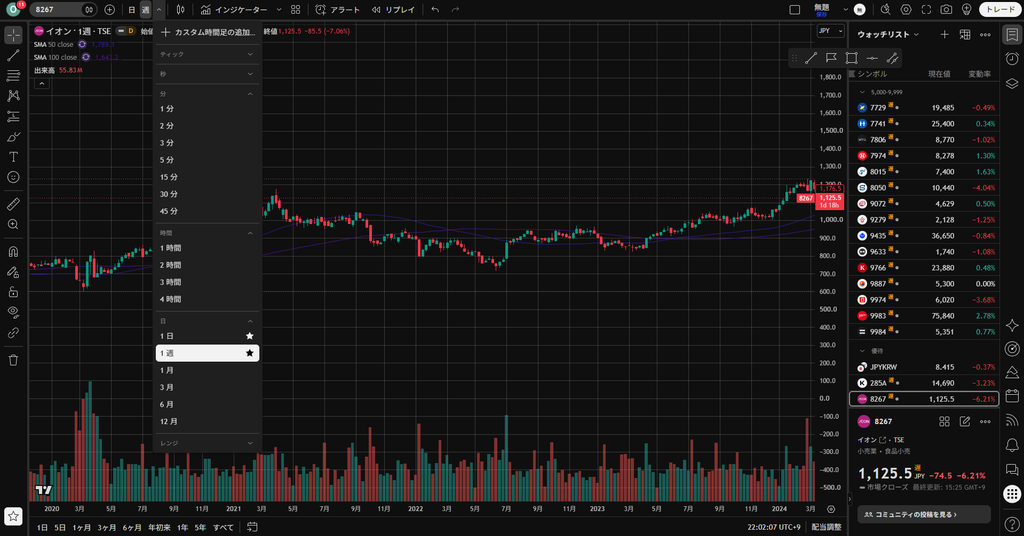Screen dimensions: 1024x536
Task: Choose the 45 minute interval
Action: coord(208,211)
